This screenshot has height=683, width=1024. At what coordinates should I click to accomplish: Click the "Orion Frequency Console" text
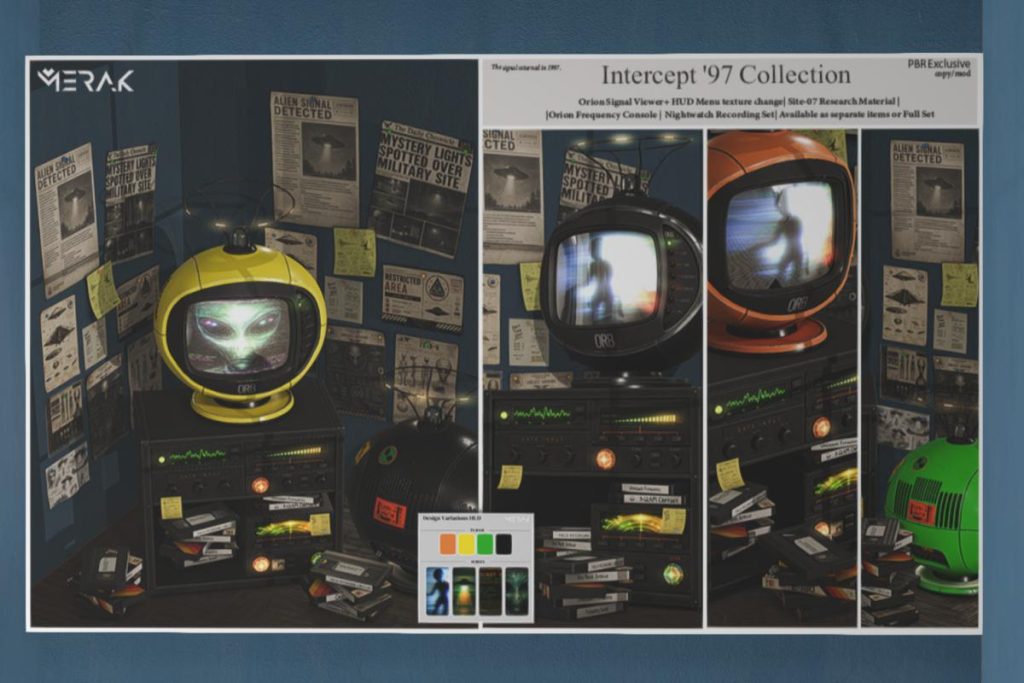tap(602, 115)
